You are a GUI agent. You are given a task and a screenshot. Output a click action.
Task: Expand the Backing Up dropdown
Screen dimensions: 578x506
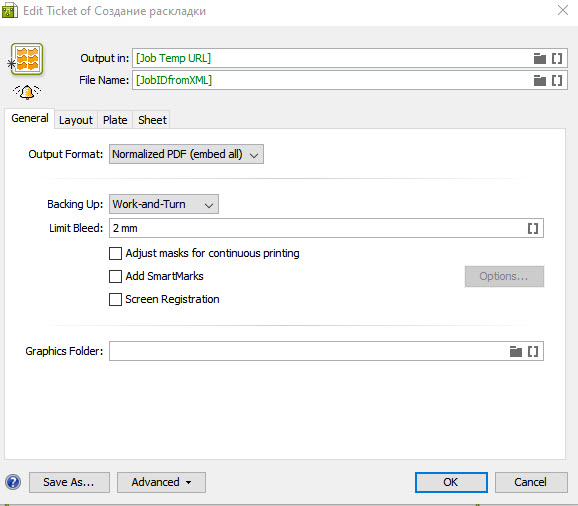click(x=164, y=204)
